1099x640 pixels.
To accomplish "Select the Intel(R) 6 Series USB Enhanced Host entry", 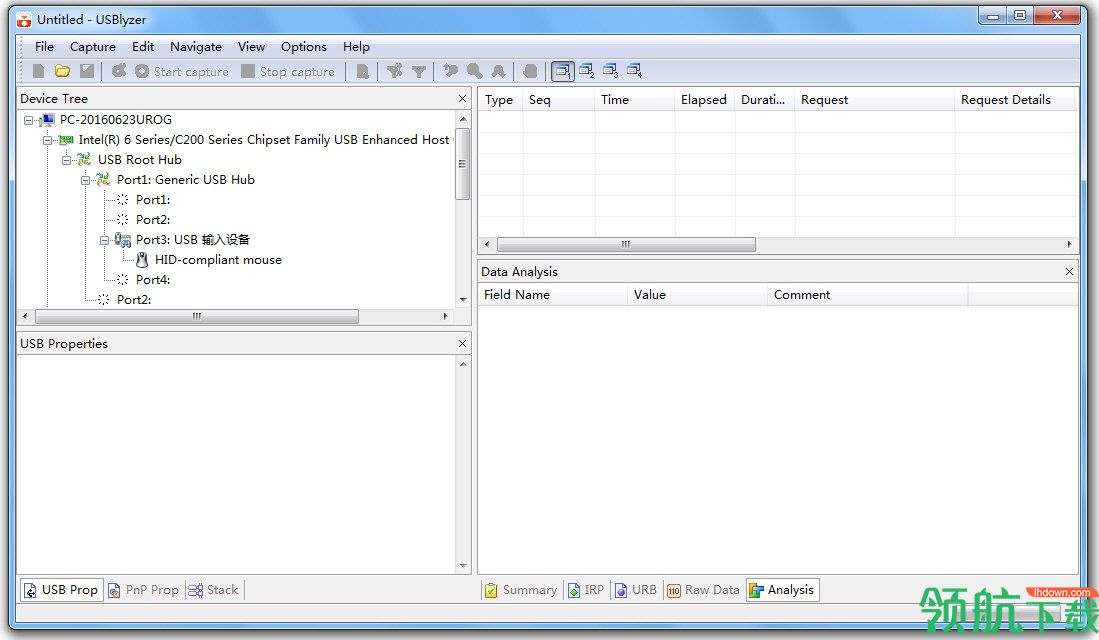I will (x=264, y=140).
